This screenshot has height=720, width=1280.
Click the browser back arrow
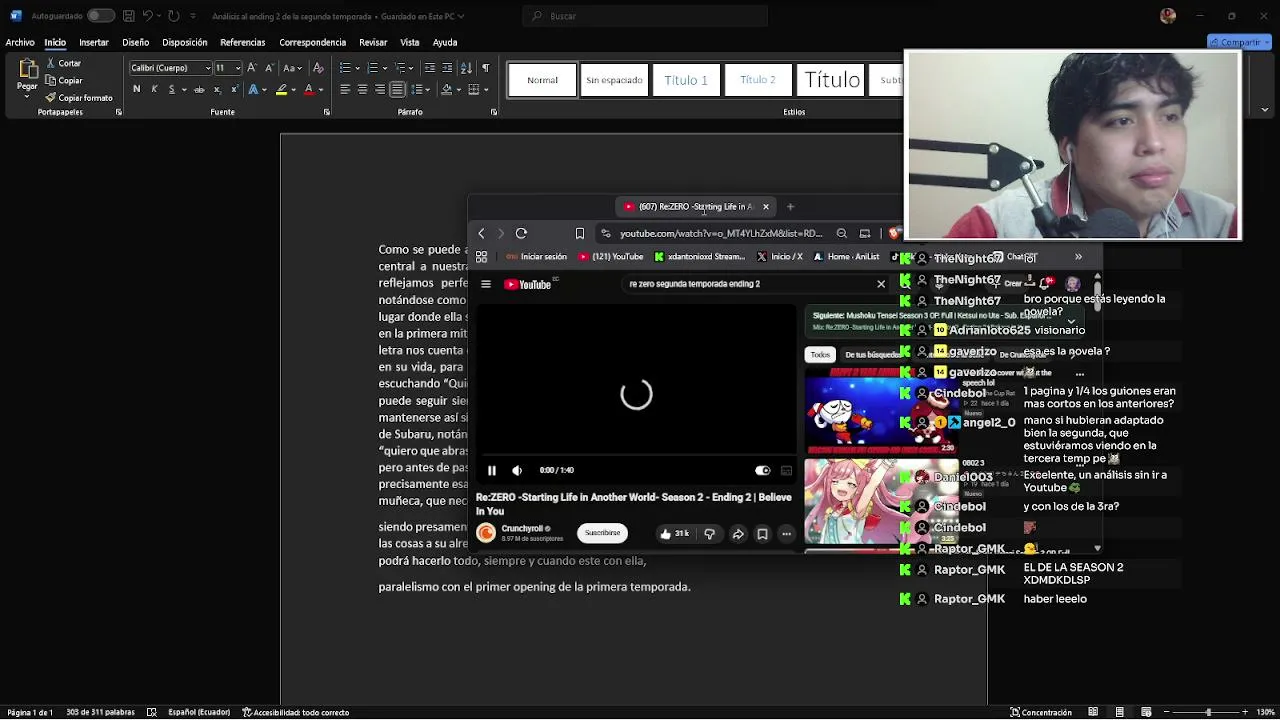(x=481, y=233)
